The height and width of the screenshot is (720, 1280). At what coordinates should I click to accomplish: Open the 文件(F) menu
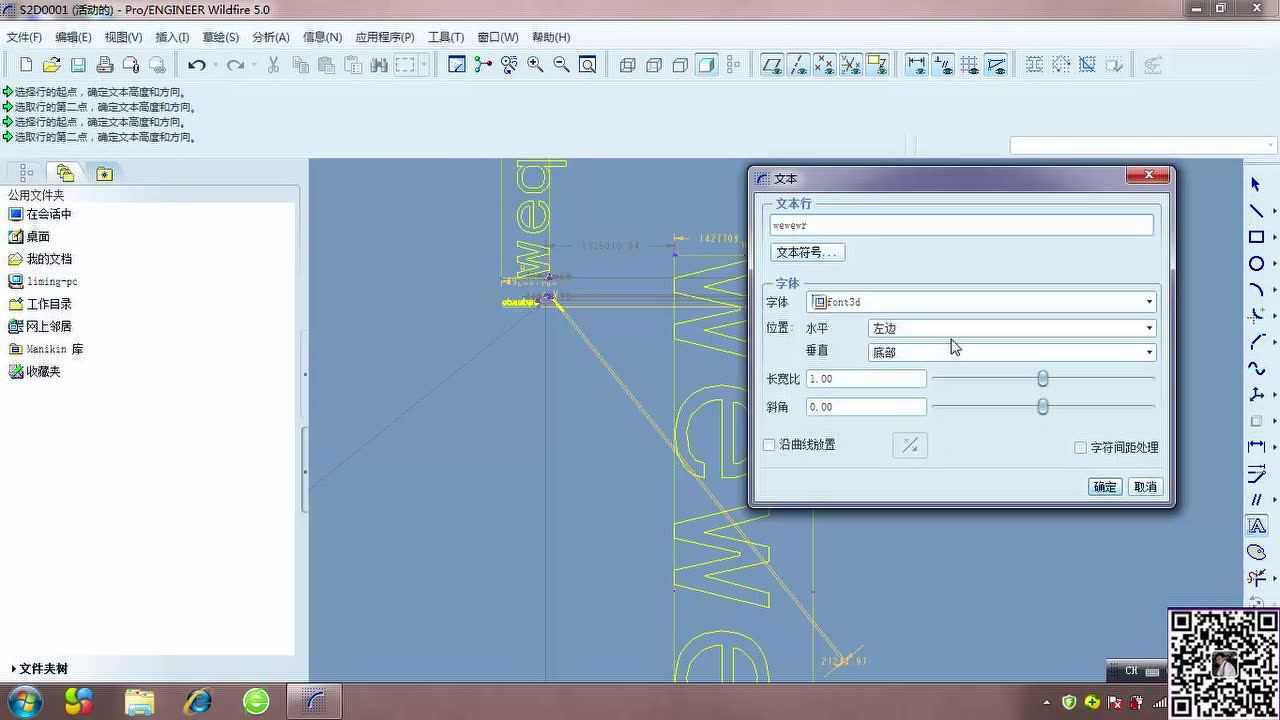(24, 37)
